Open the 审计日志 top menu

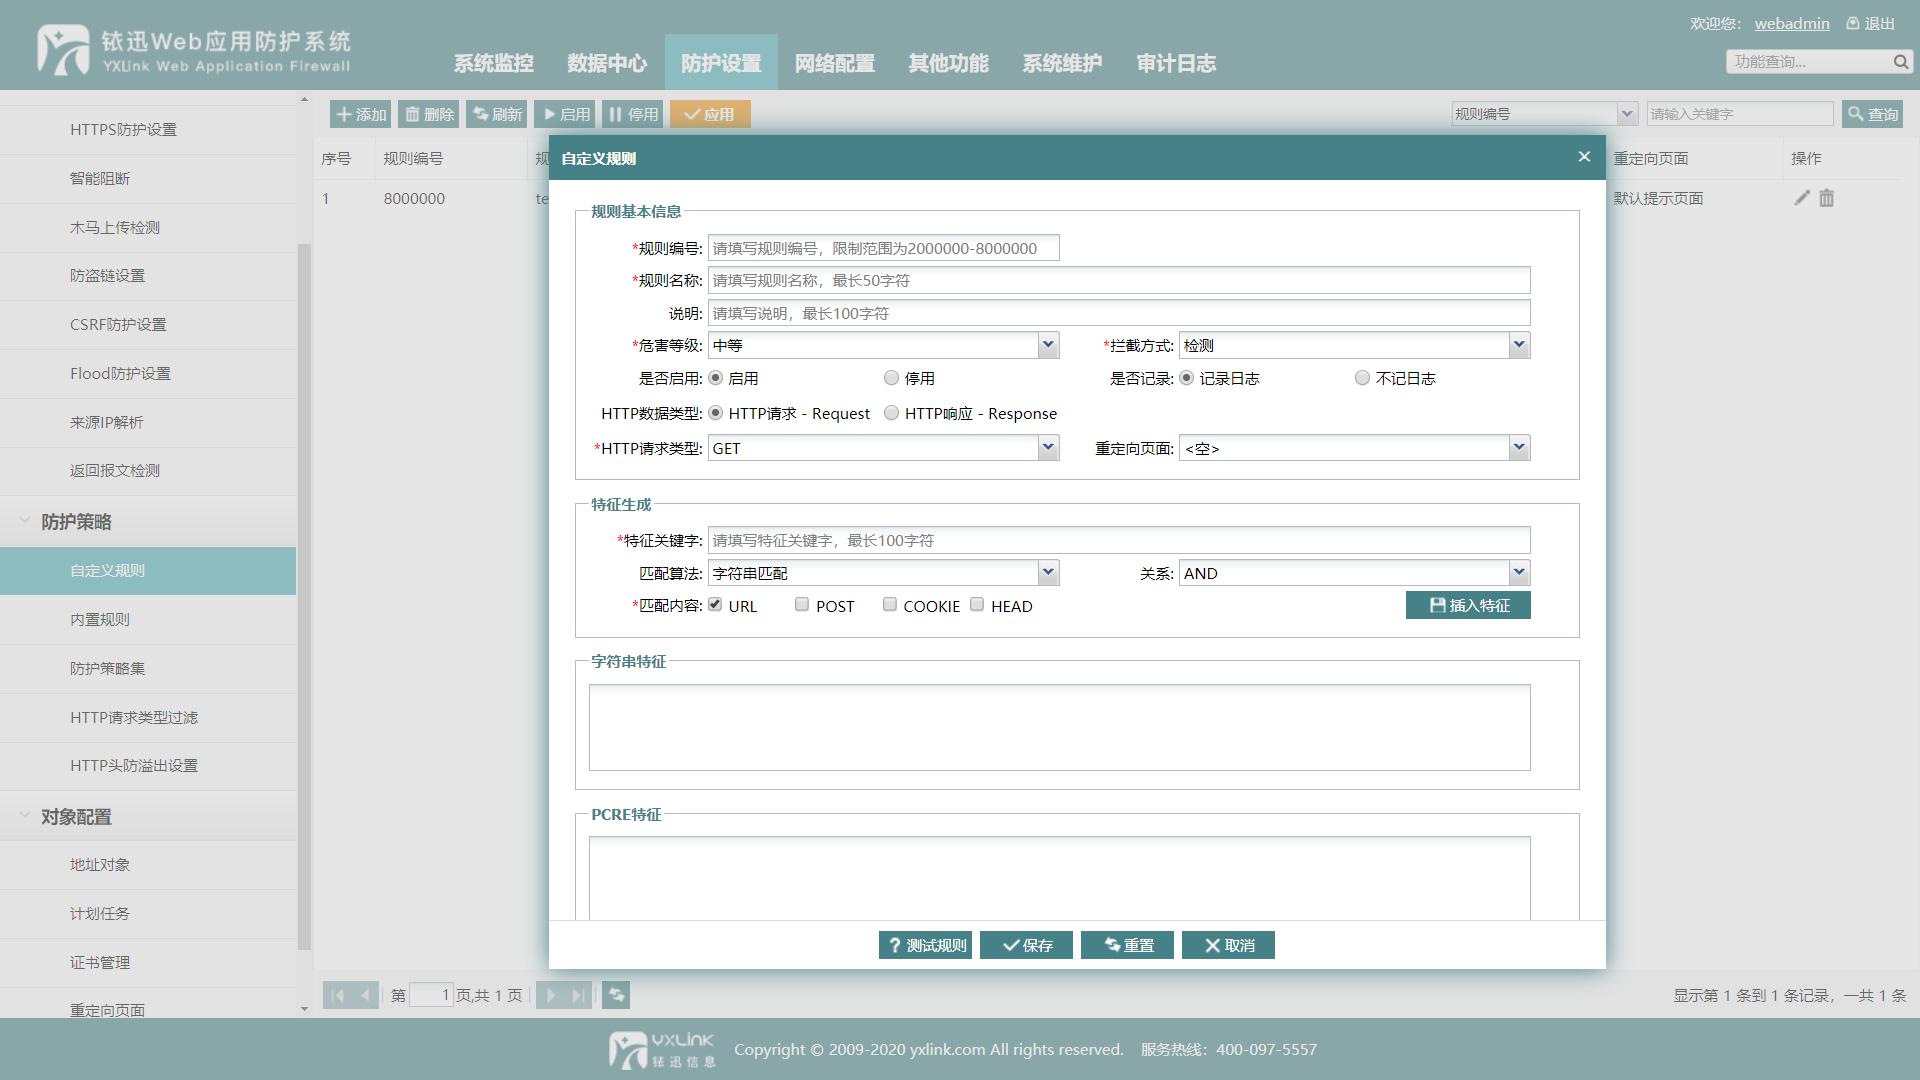point(1176,63)
